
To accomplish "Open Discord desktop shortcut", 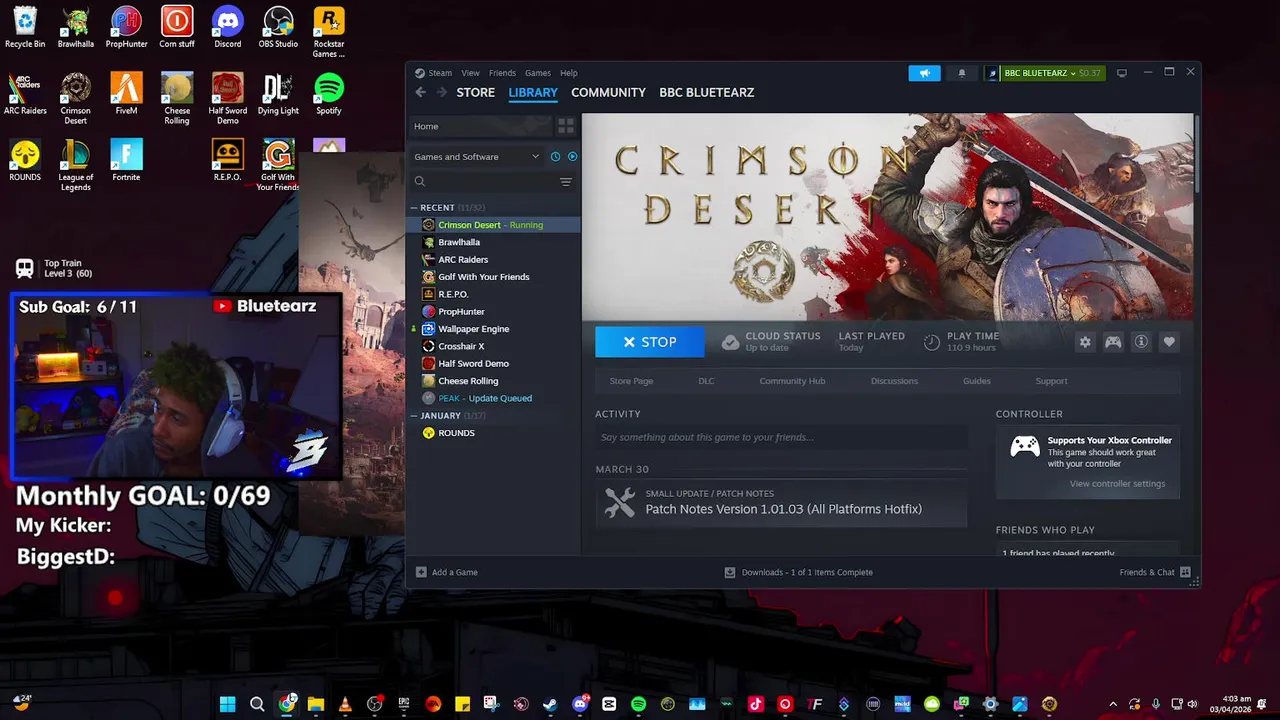I will (x=228, y=28).
